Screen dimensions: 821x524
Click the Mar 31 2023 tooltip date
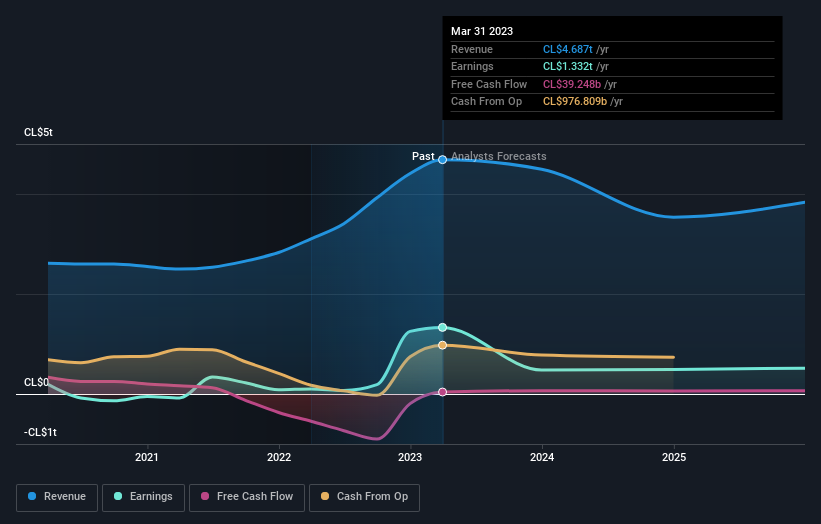[x=482, y=31]
